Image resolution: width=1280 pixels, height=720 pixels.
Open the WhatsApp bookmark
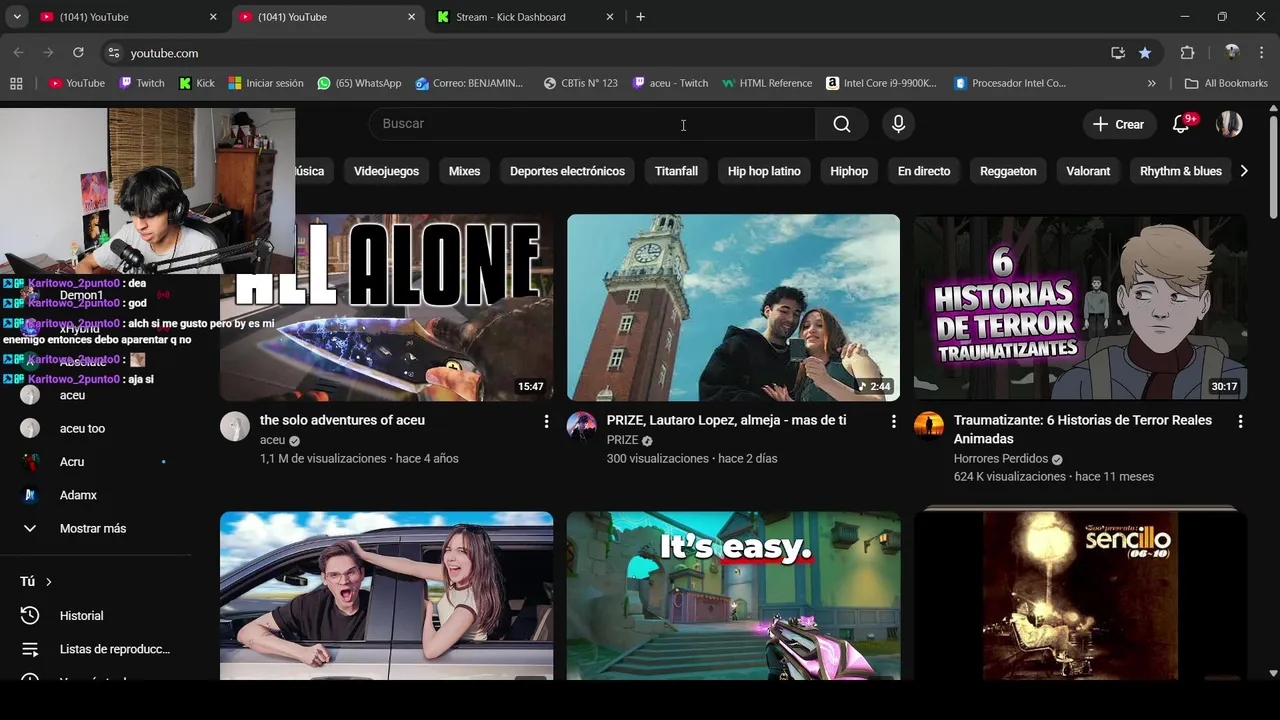(359, 83)
